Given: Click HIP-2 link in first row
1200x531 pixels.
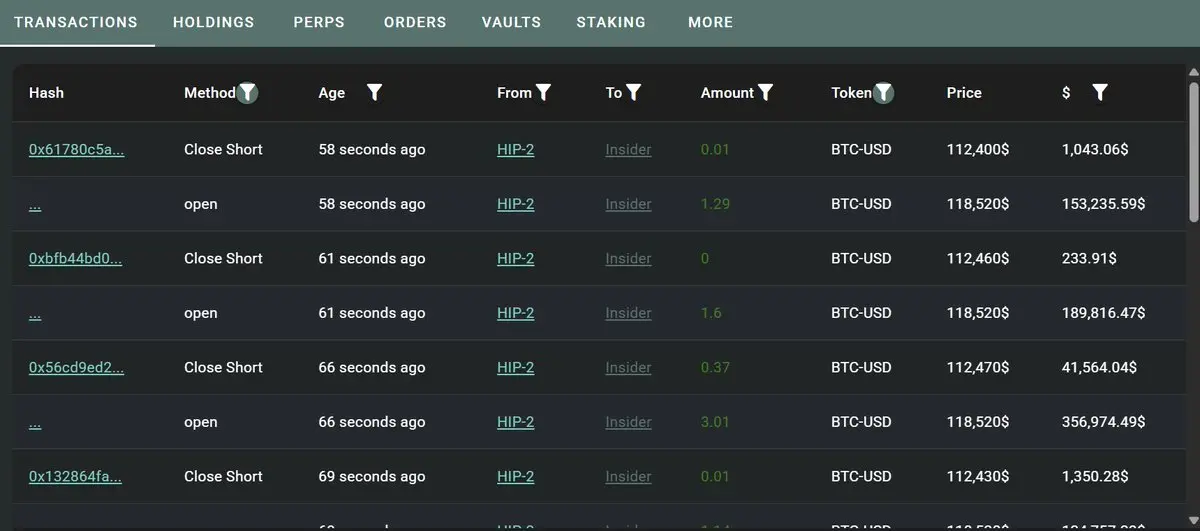Looking at the screenshot, I should pyautogui.click(x=515, y=150).
